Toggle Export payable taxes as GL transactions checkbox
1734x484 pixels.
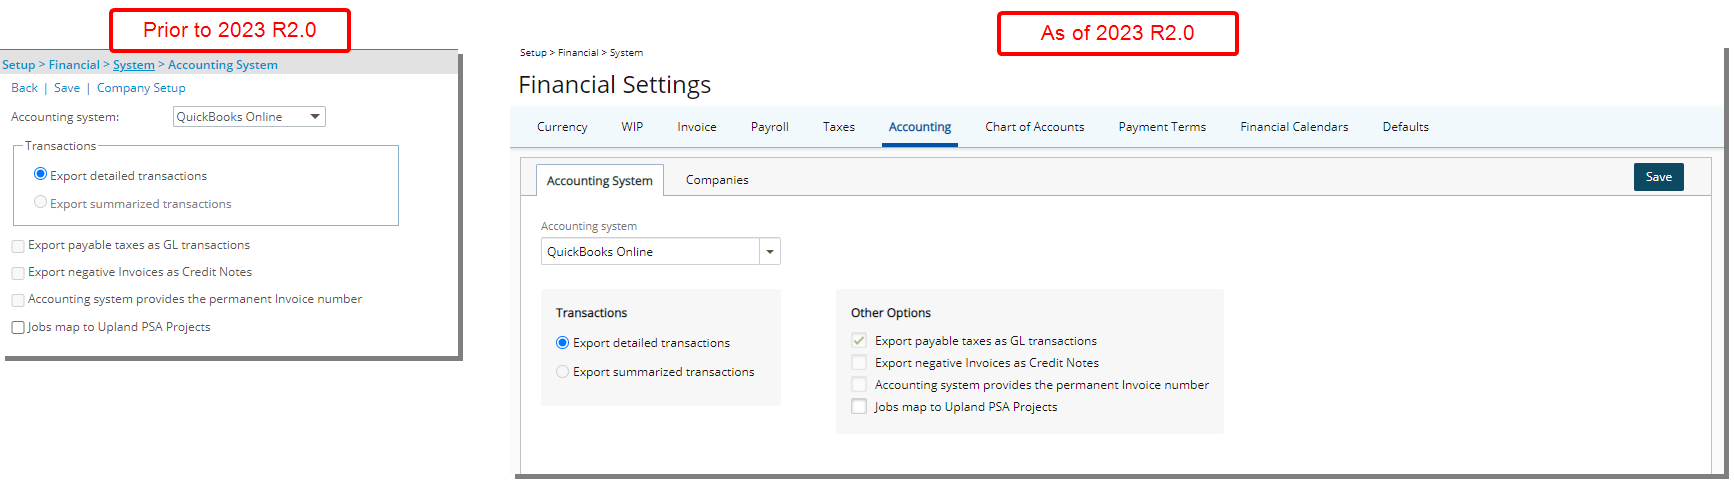click(859, 341)
